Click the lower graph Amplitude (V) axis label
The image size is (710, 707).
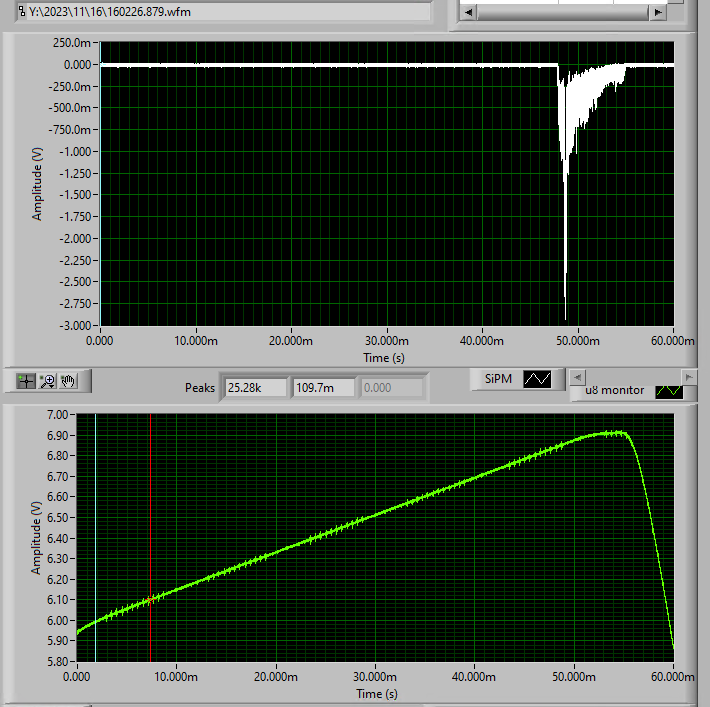(x=36, y=538)
